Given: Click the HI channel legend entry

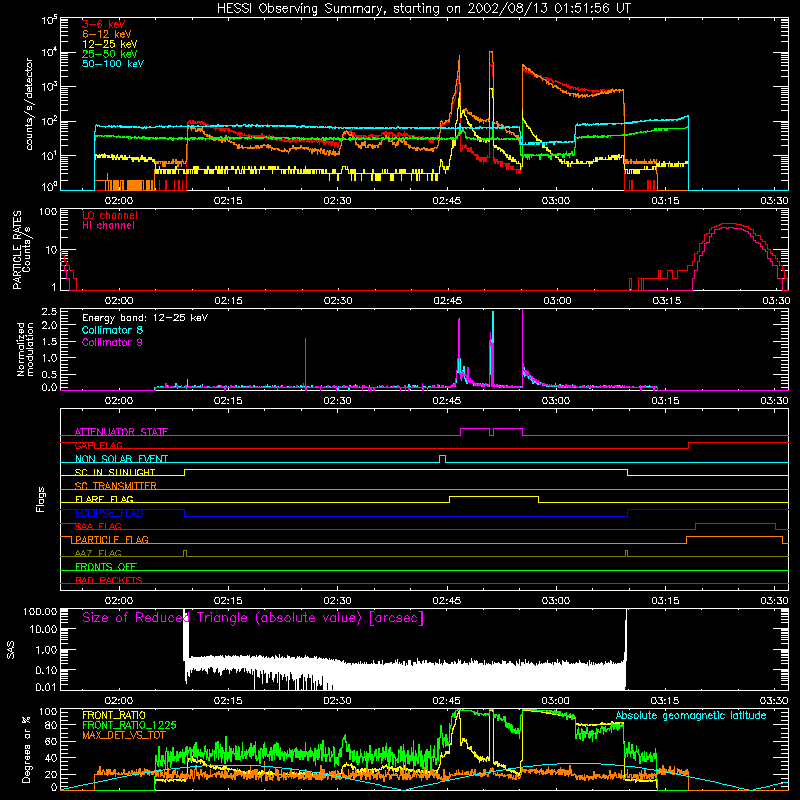Looking at the screenshot, I should tap(108, 226).
